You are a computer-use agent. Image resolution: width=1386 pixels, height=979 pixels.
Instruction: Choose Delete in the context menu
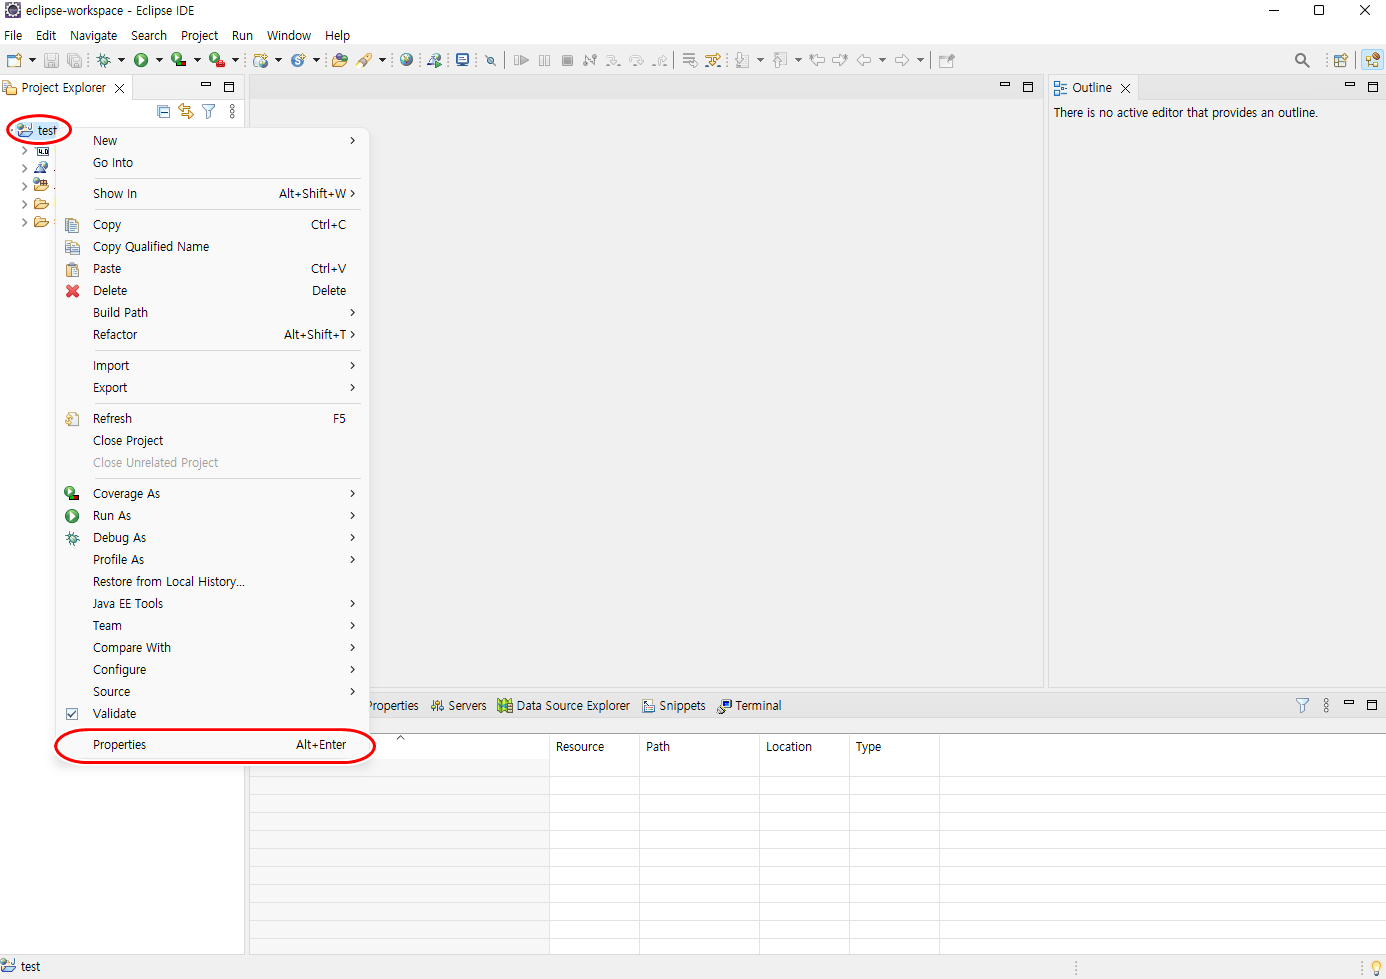point(213,291)
